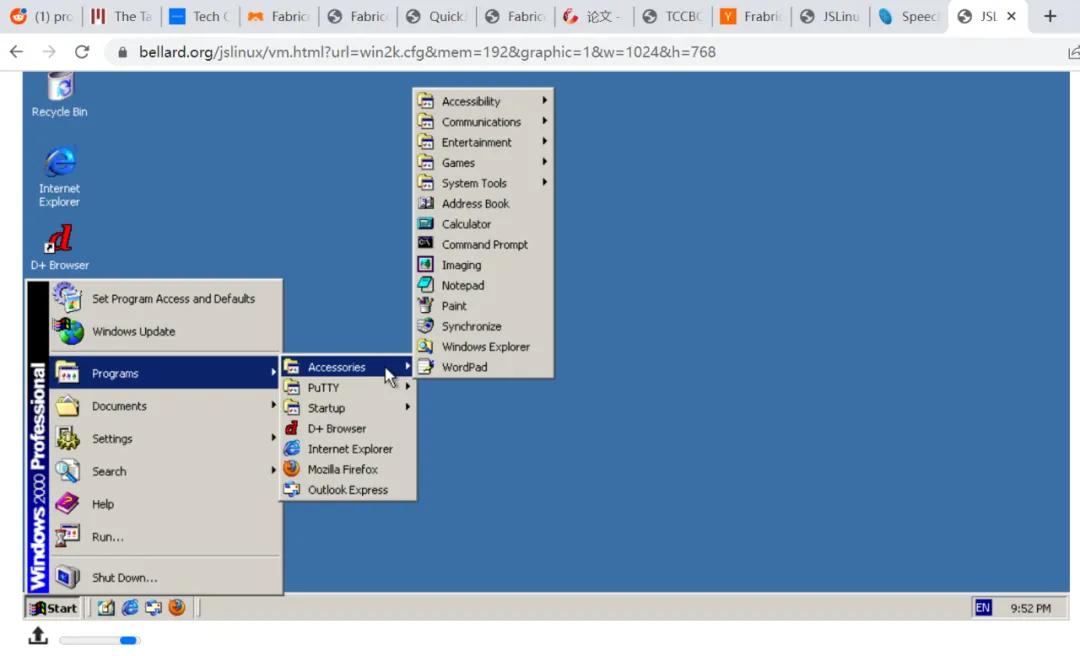Launch Imaging from Accessories menu
This screenshot has height=656, width=1080.
pos(483,265)
